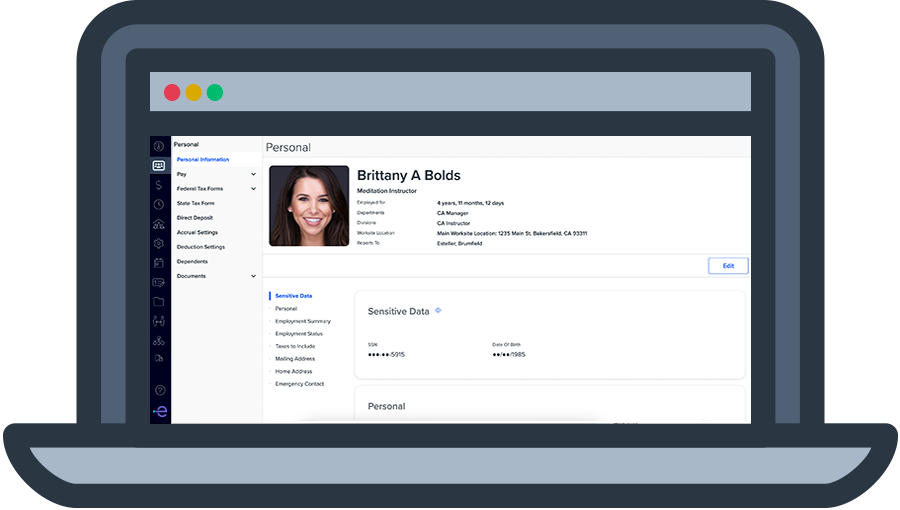Expand the Federal Tax Forms section
Viewport: 900px width, 510px height.
point(253,189)
